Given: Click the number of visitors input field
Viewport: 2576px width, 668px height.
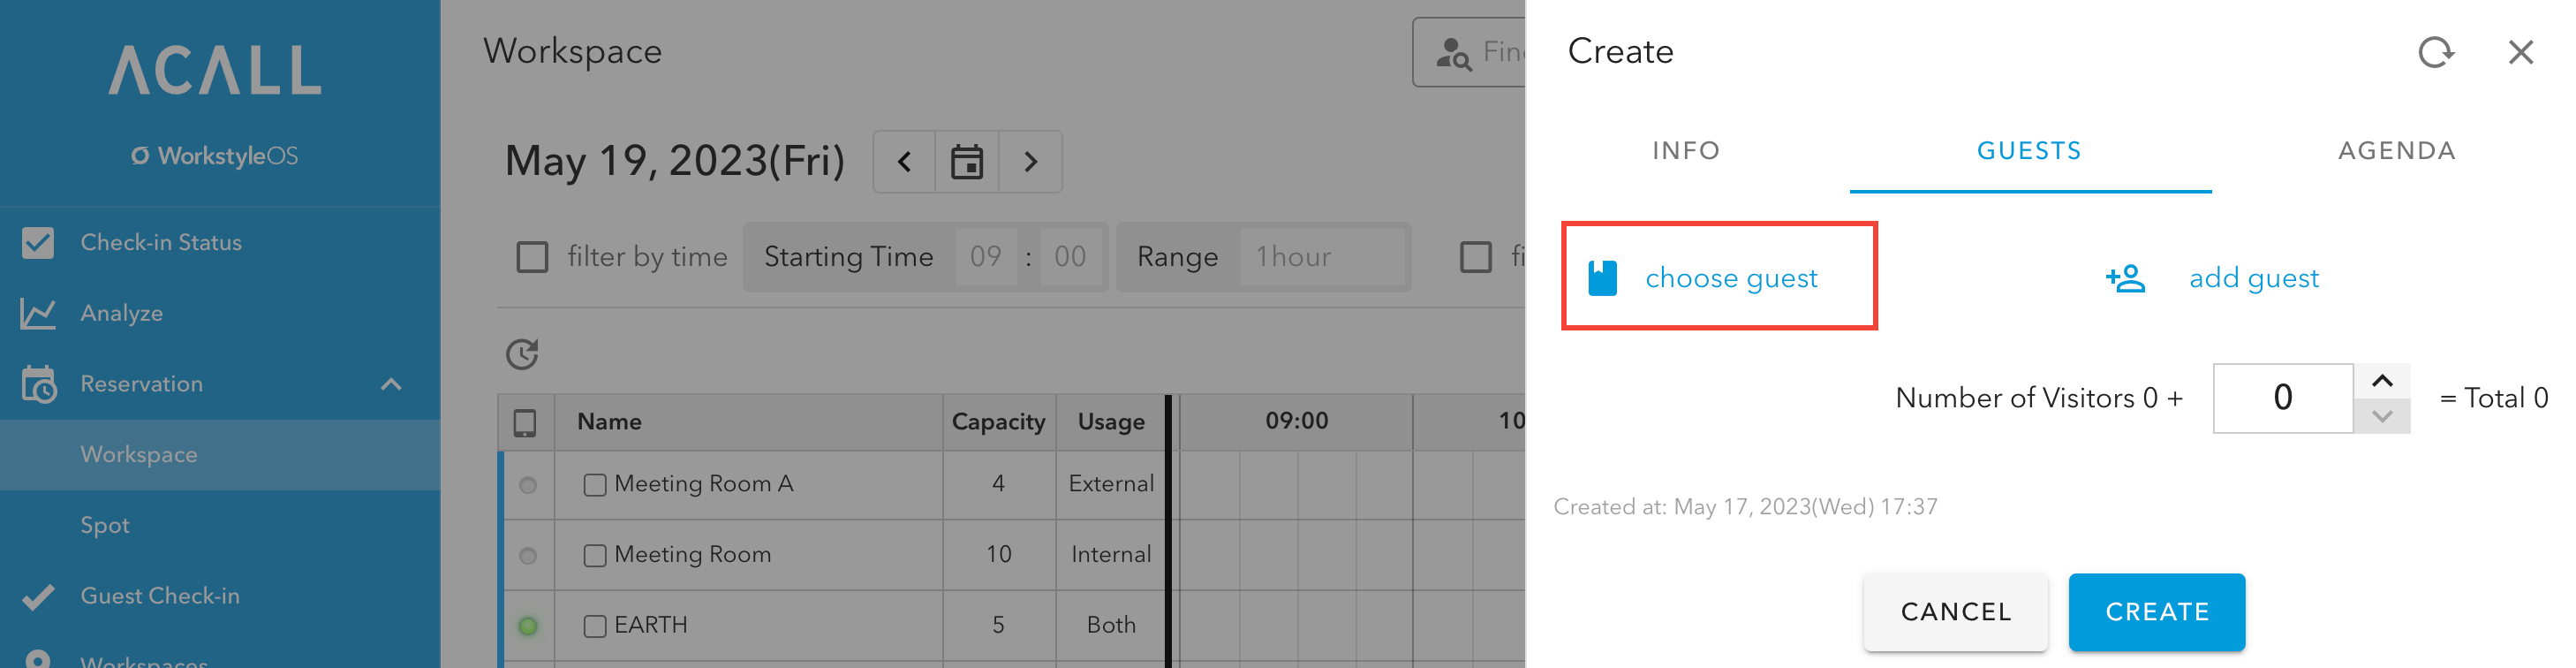Looking at the screenshot, I should coord(2283,398).
